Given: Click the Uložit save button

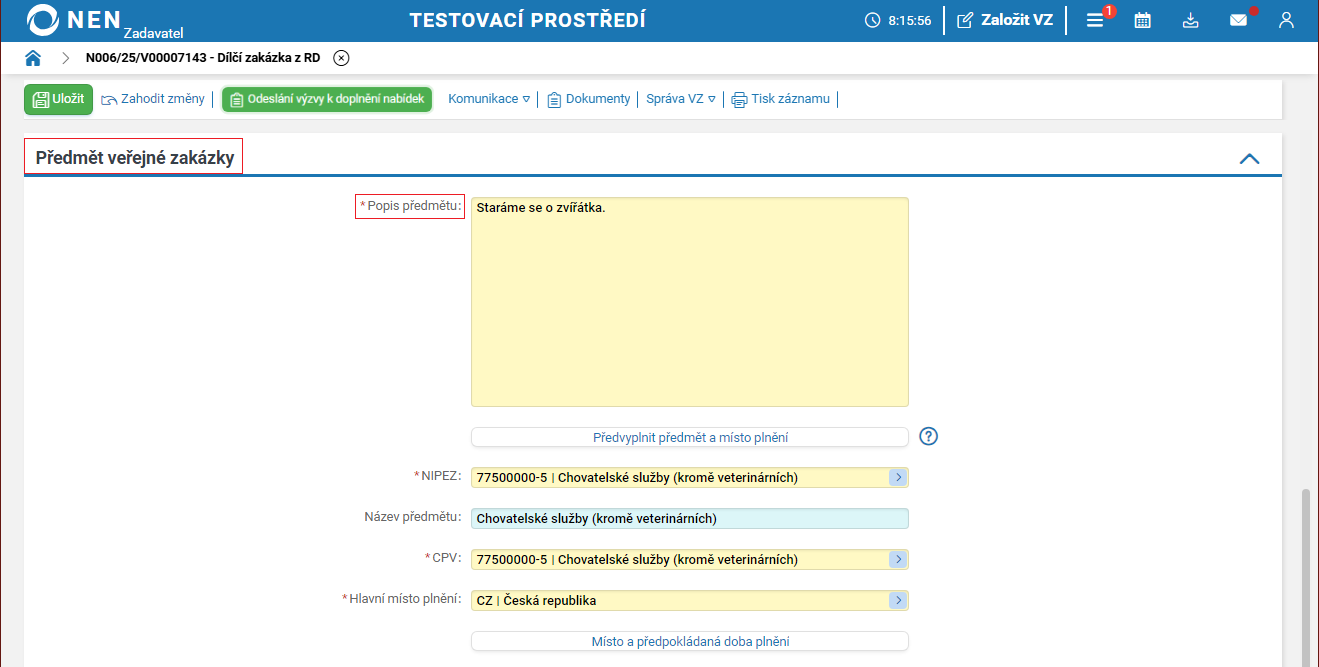Looking at the screenshot, I should tap(58, 99).
